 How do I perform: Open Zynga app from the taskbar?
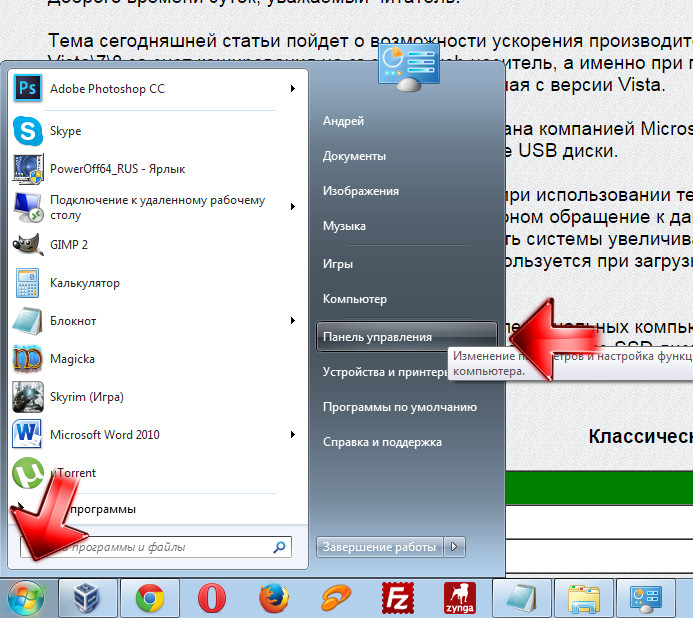coord(460,599)
